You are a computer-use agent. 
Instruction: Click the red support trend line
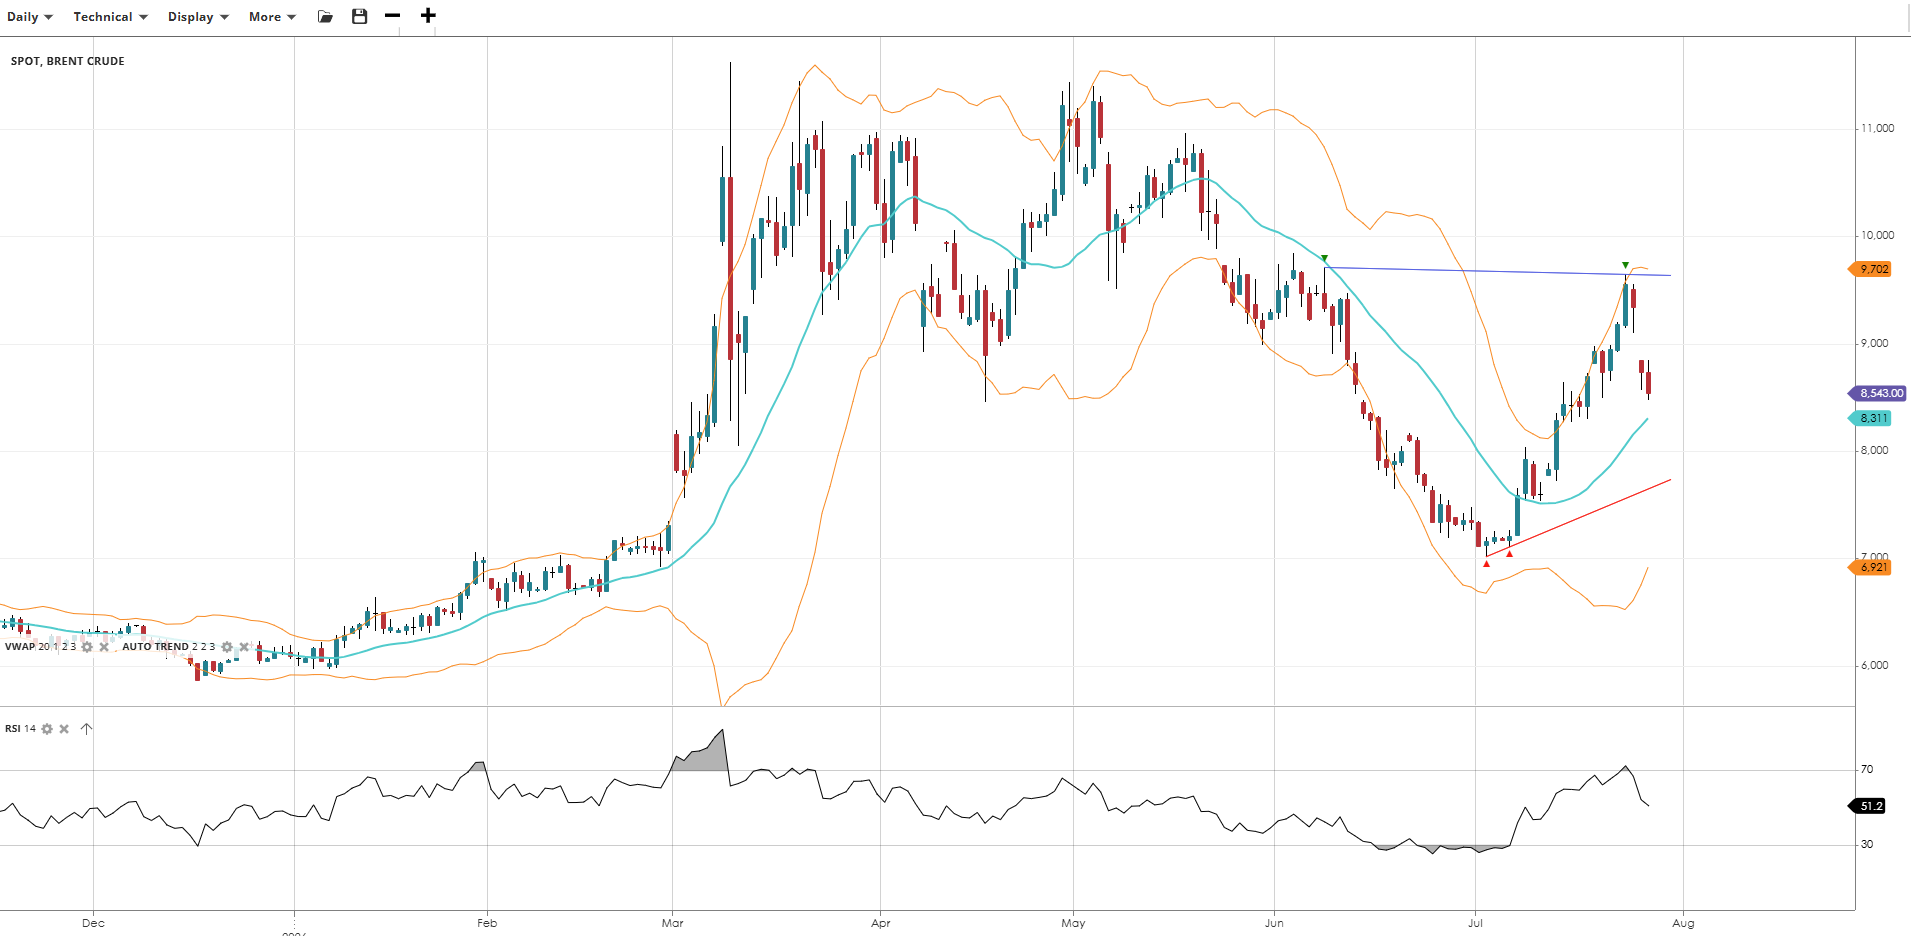[1580, 517]
